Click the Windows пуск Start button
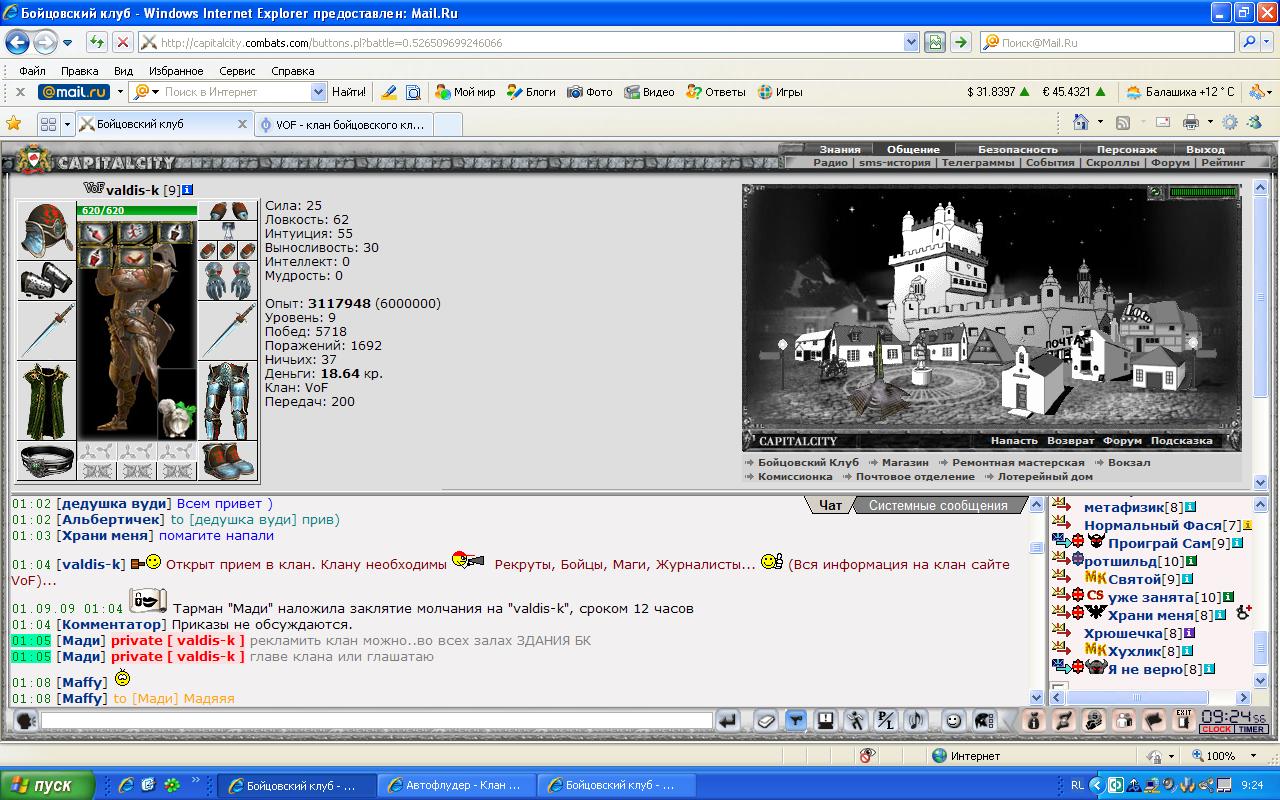This screenshot has width=1280, height=800. coord(48,785)
